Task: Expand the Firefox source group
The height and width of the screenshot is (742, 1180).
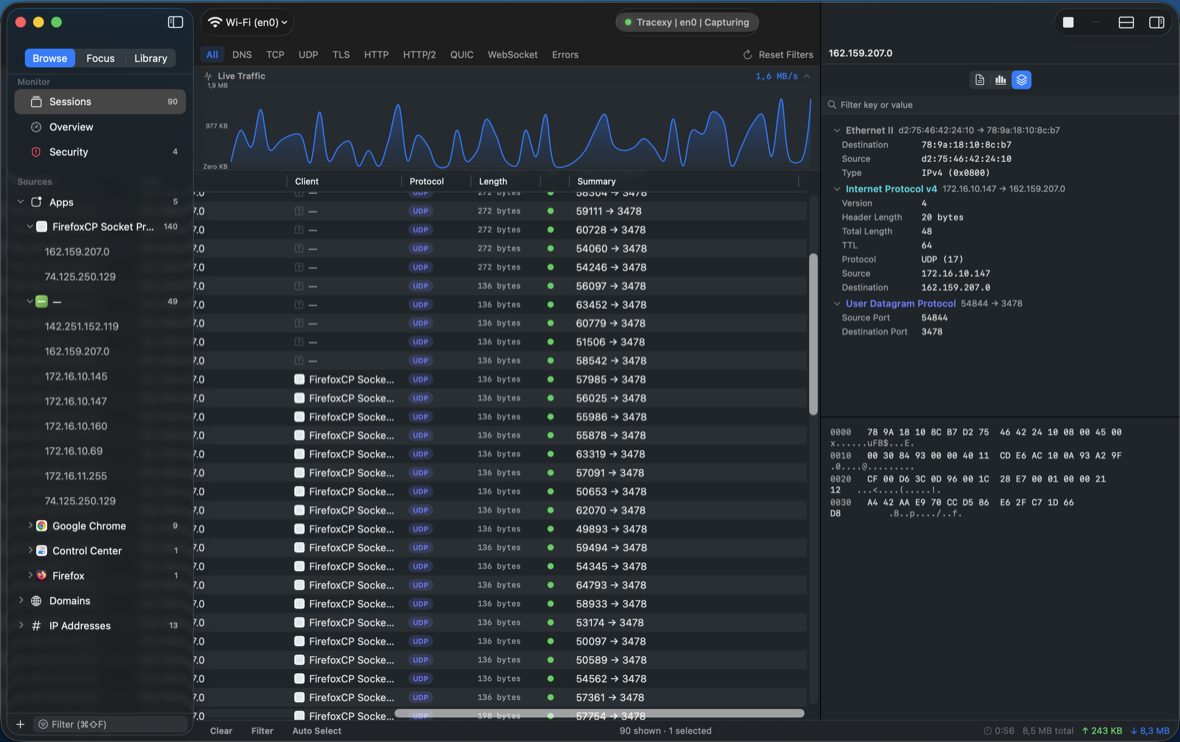Action: pyautogui.click(x=29, y=575)
